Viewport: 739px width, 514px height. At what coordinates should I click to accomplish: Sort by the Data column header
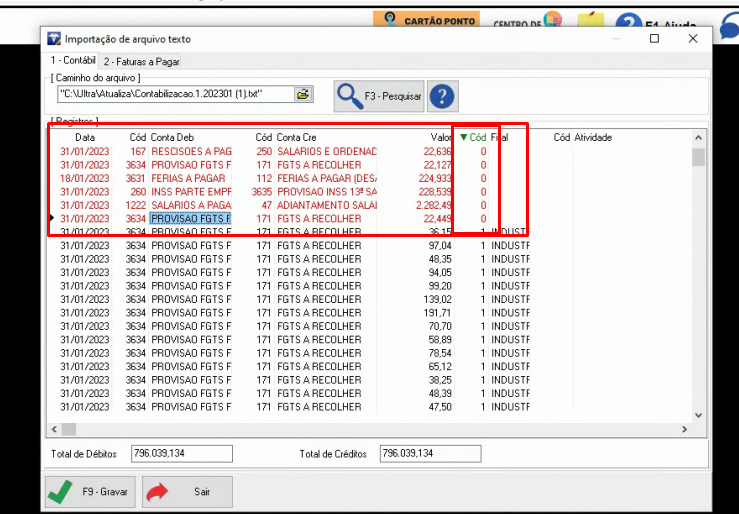tap(85, 138)
